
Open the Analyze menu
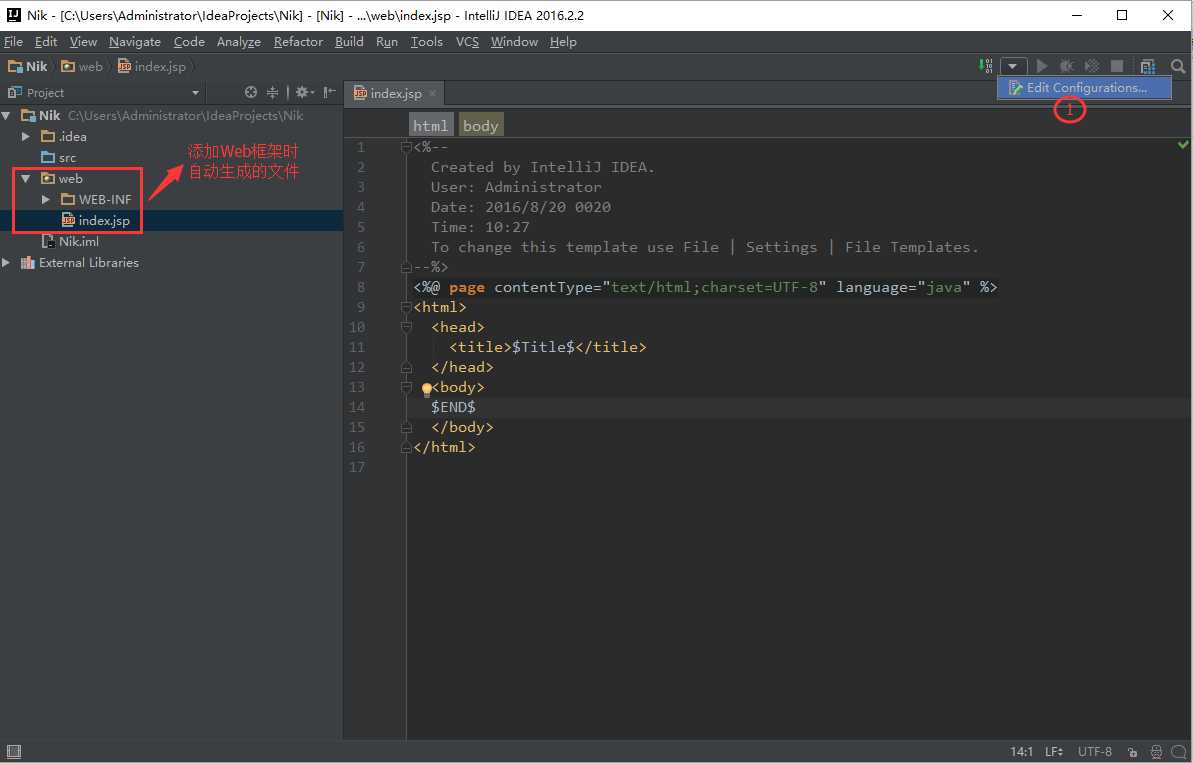tap(239, 42)
